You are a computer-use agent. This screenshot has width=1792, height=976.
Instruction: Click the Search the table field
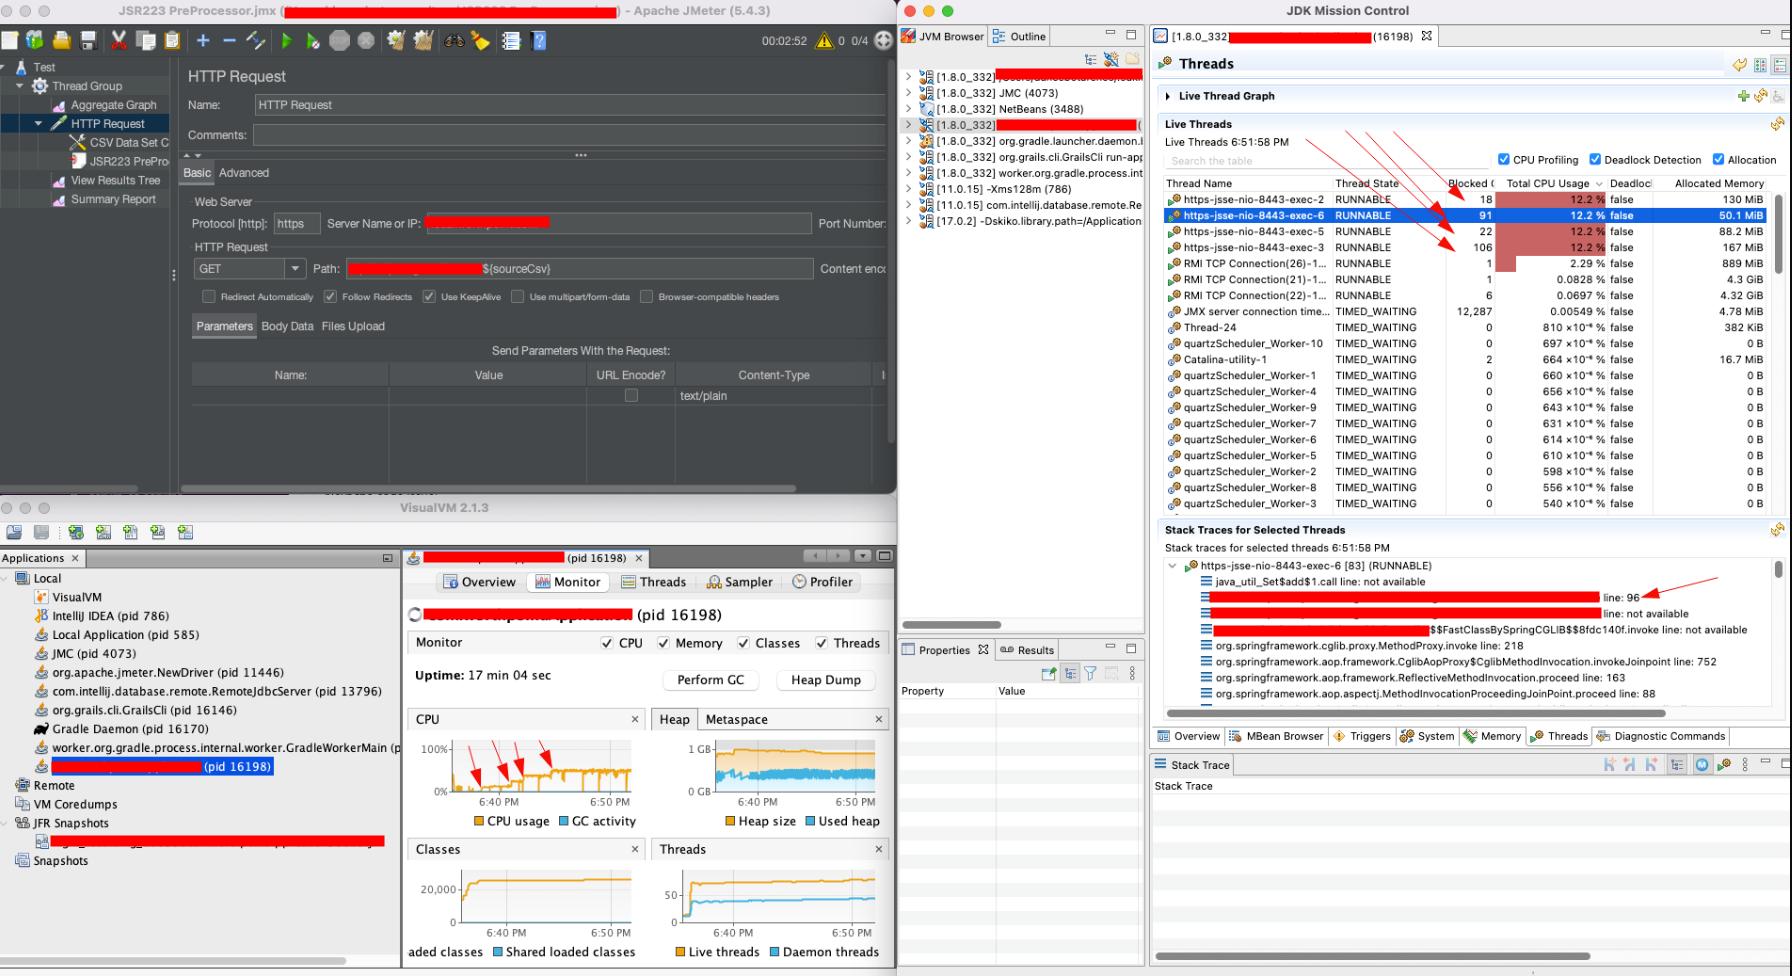(1327, 160)
